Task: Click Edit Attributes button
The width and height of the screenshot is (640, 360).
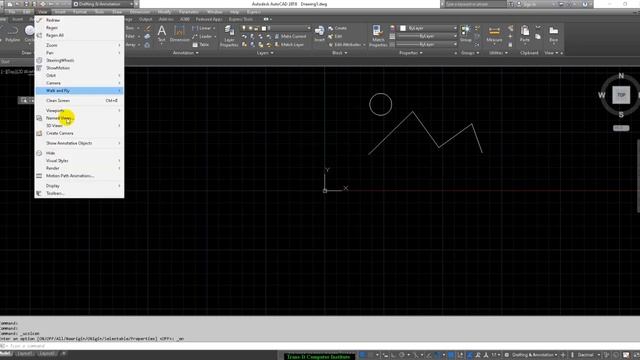Action: 347,44
